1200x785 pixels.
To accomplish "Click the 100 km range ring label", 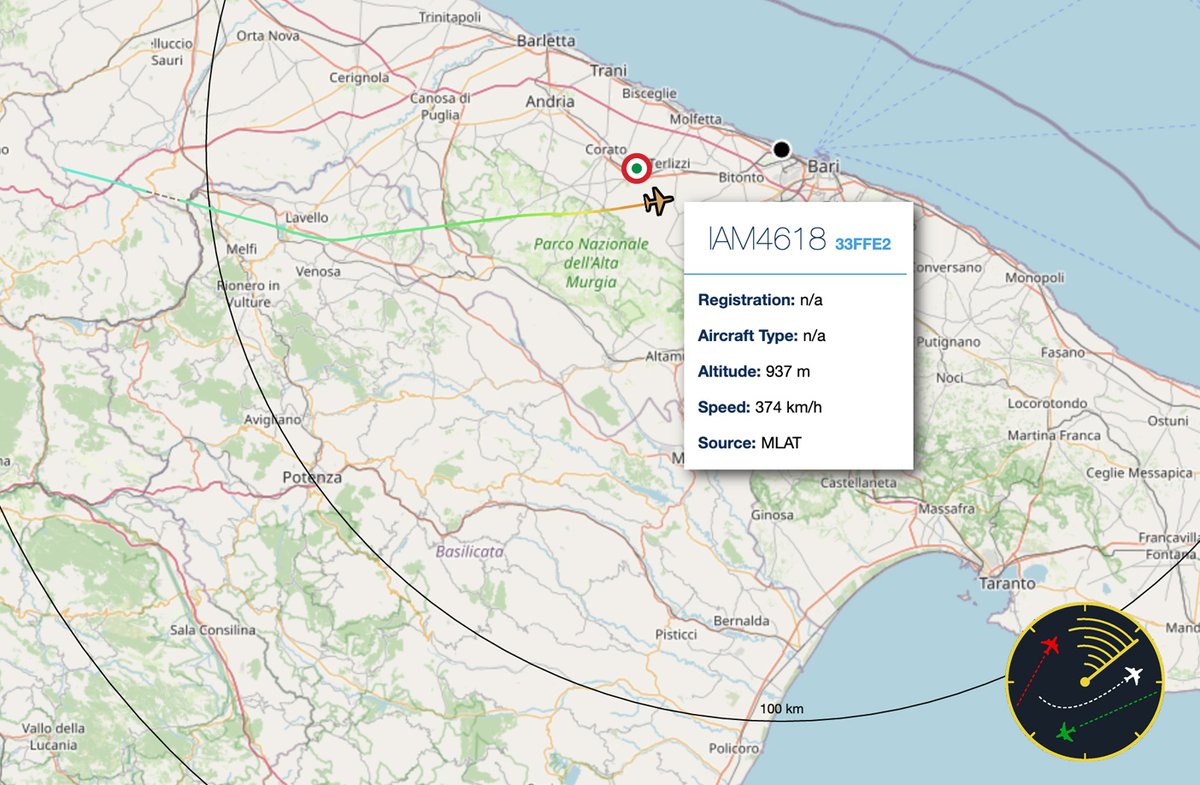I will point(782,709).
